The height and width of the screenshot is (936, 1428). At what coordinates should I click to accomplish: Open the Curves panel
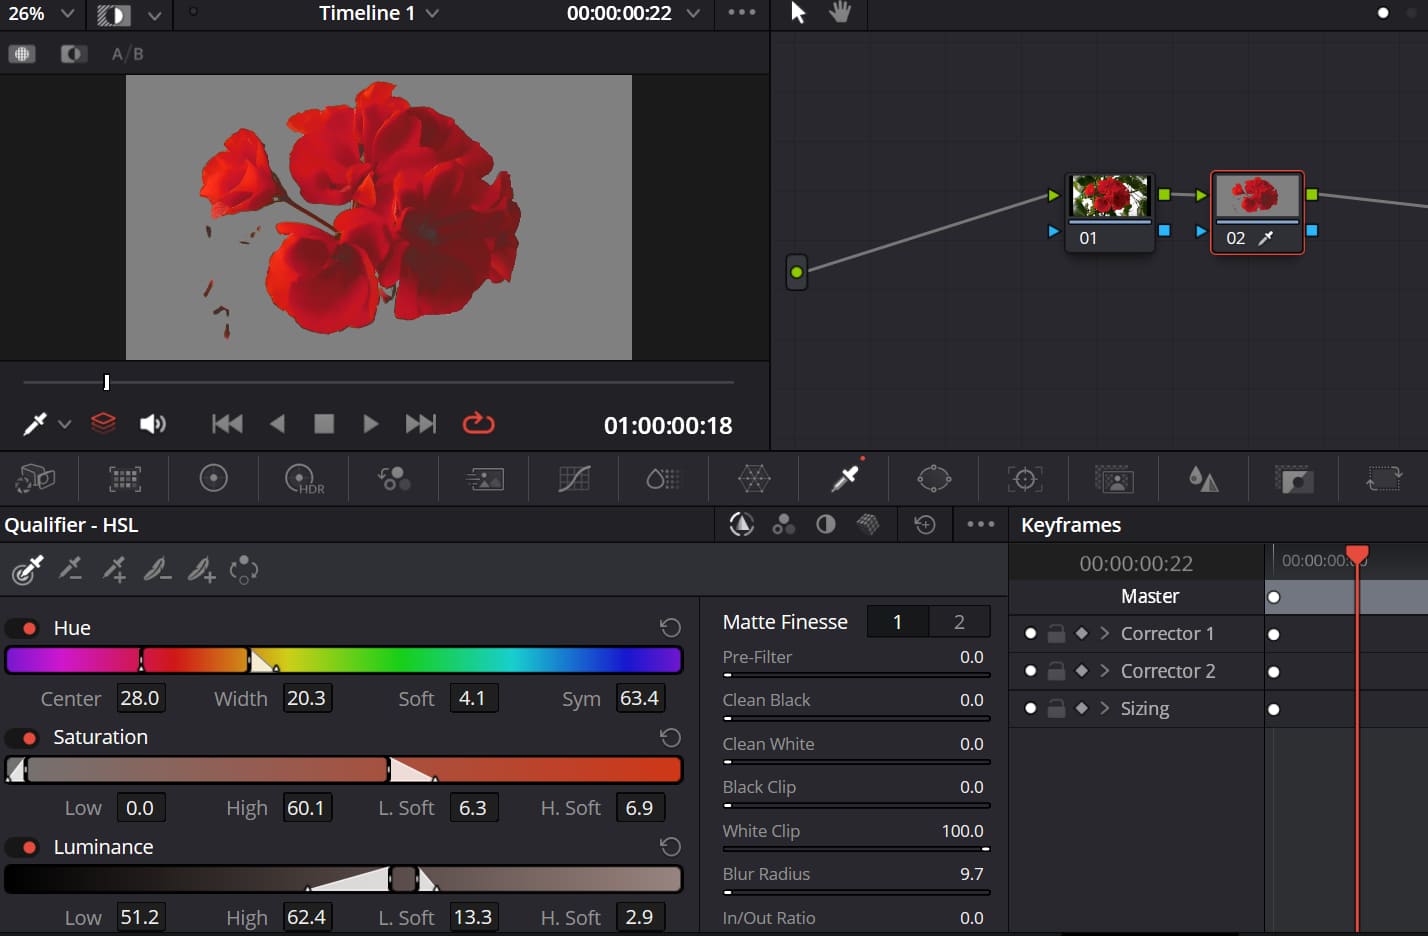[573, 479]
